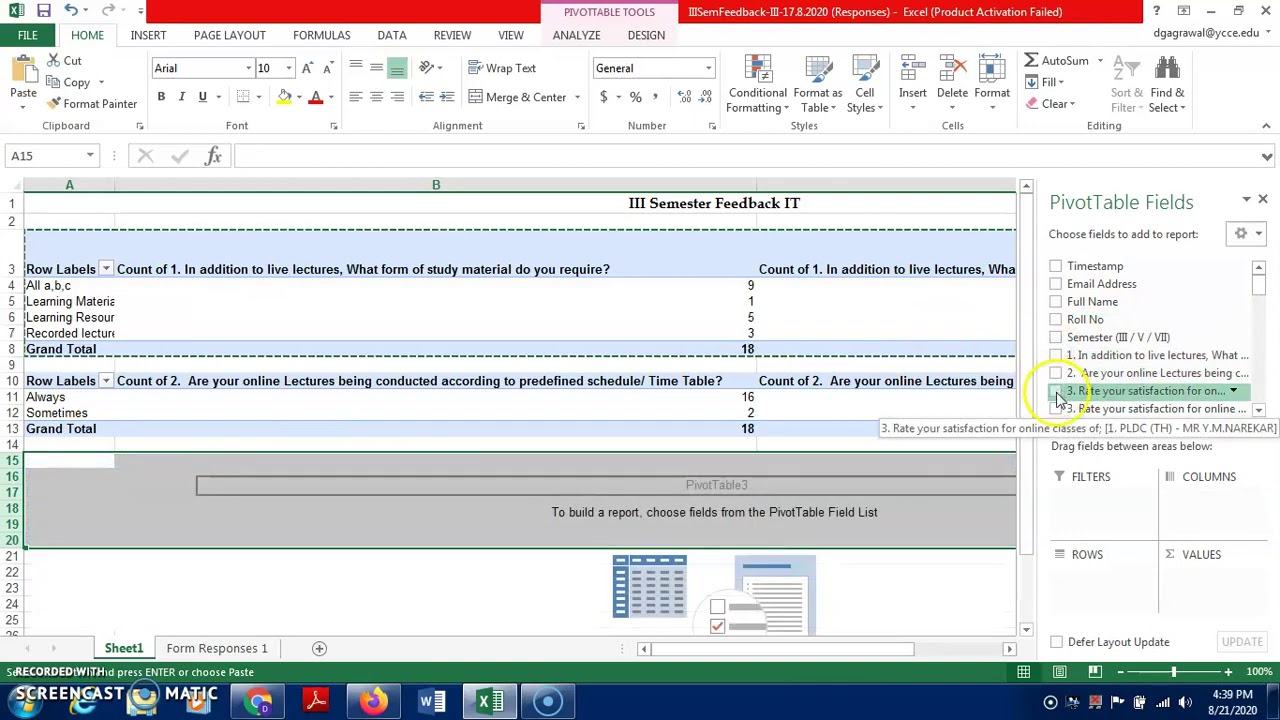Click the fill color bucket swatch

click(x=284, y=97)
